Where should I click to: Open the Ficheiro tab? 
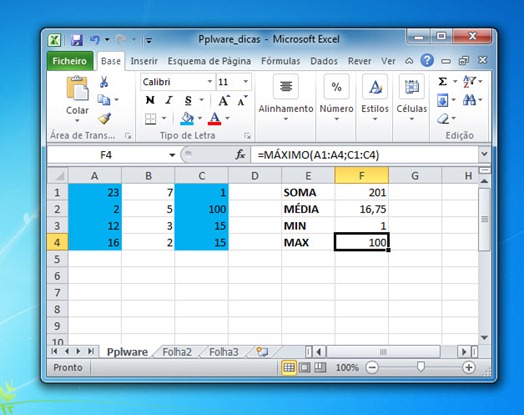pos(70,61)
